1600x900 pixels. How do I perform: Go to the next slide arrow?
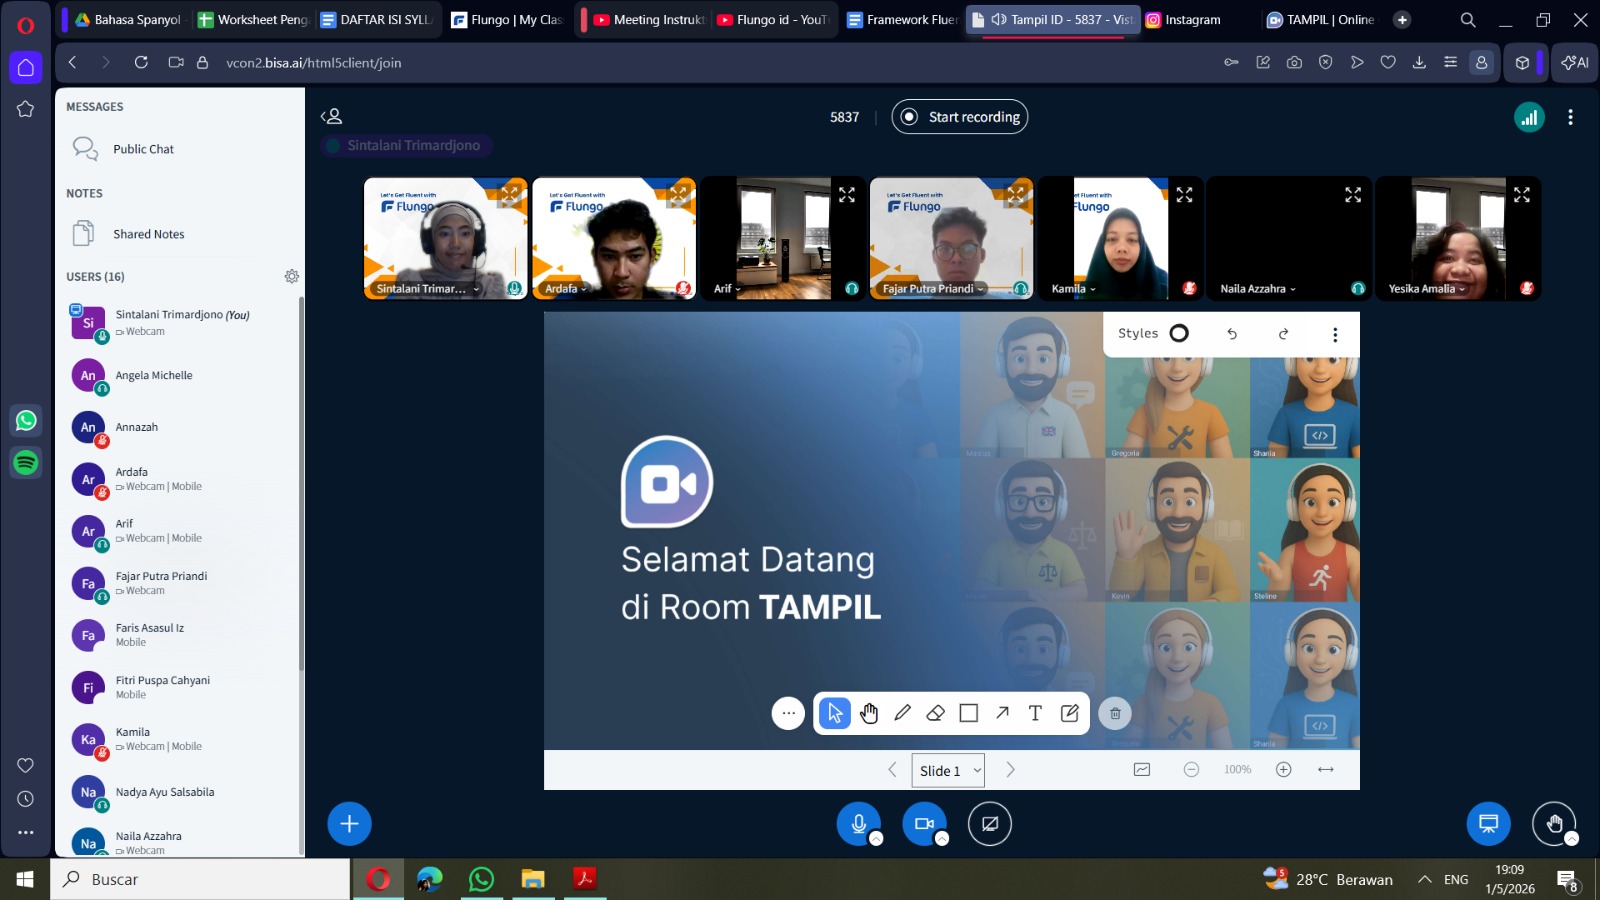click(x=1010, y=770)
